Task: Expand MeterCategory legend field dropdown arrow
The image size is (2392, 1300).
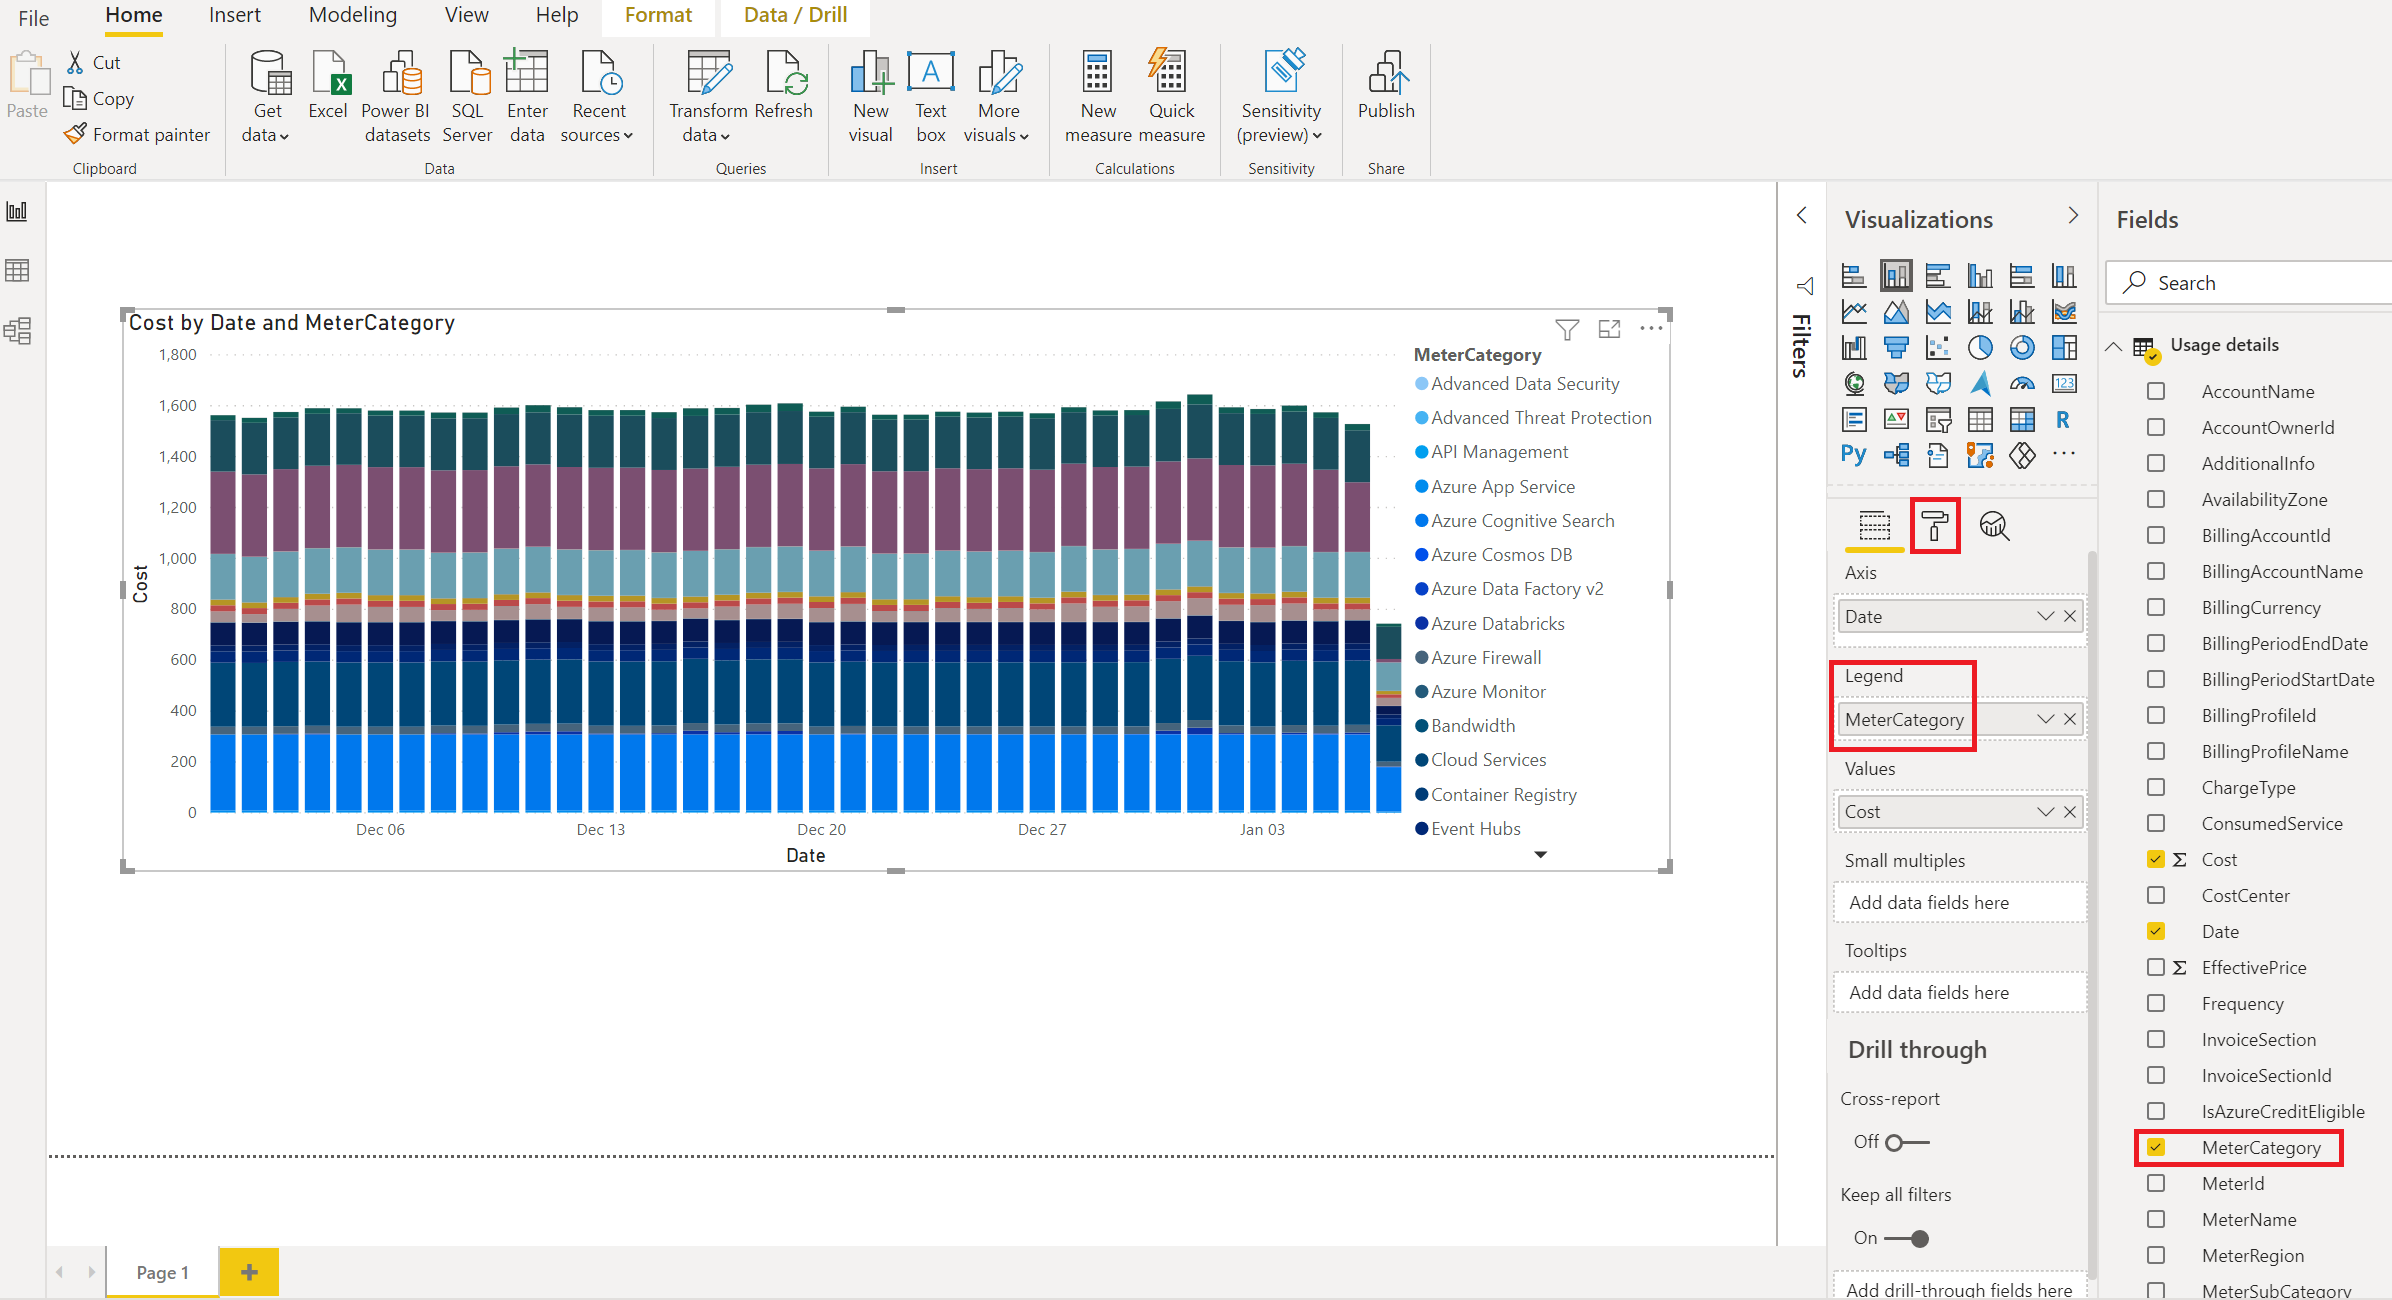Action: coord(2045,719)
